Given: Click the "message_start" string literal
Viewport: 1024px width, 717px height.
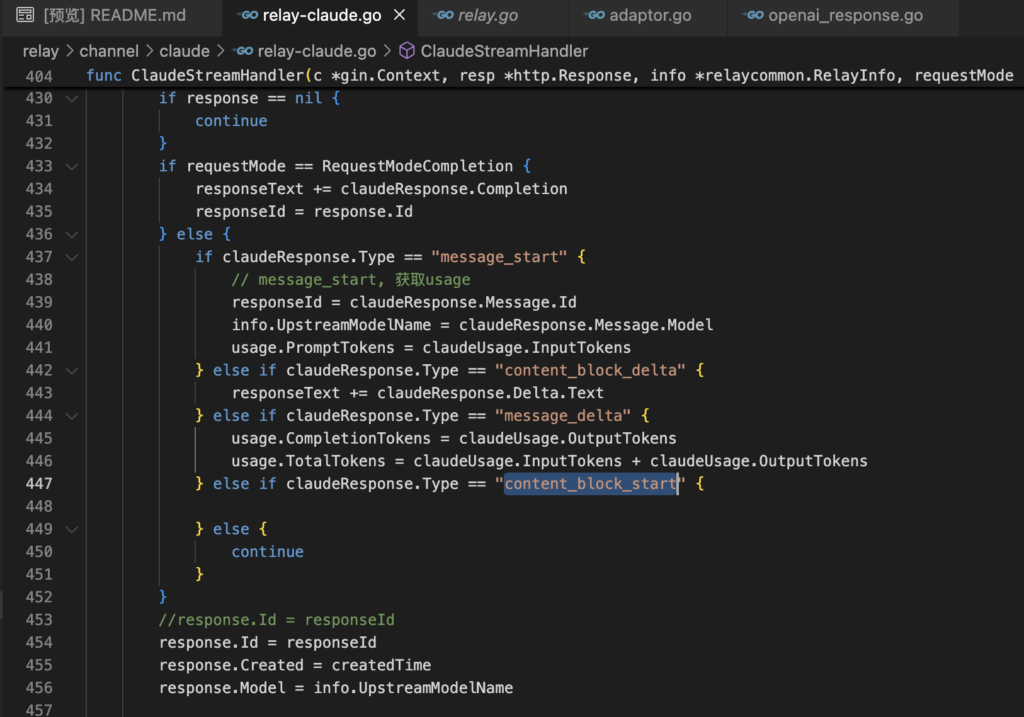Looking at the screenshot, I should click(x=499, y=257).
